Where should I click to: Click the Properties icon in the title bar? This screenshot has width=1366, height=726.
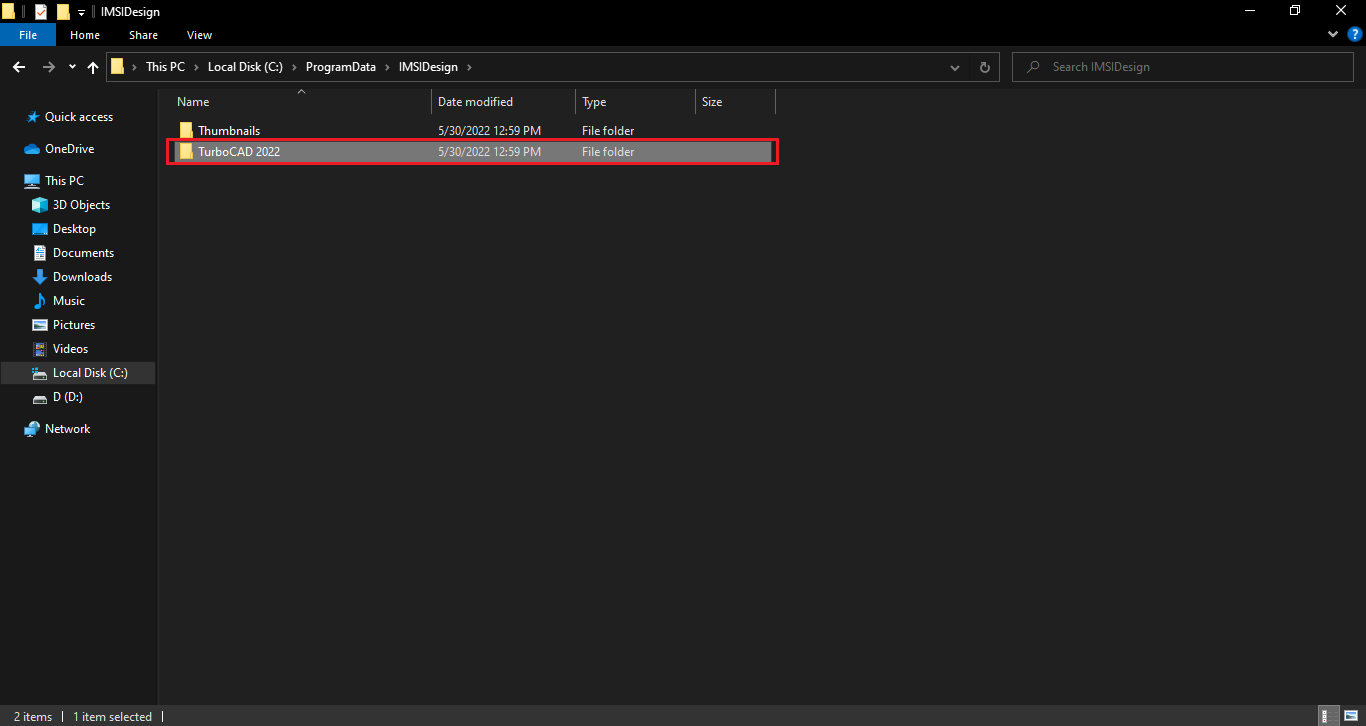(41, 12)
